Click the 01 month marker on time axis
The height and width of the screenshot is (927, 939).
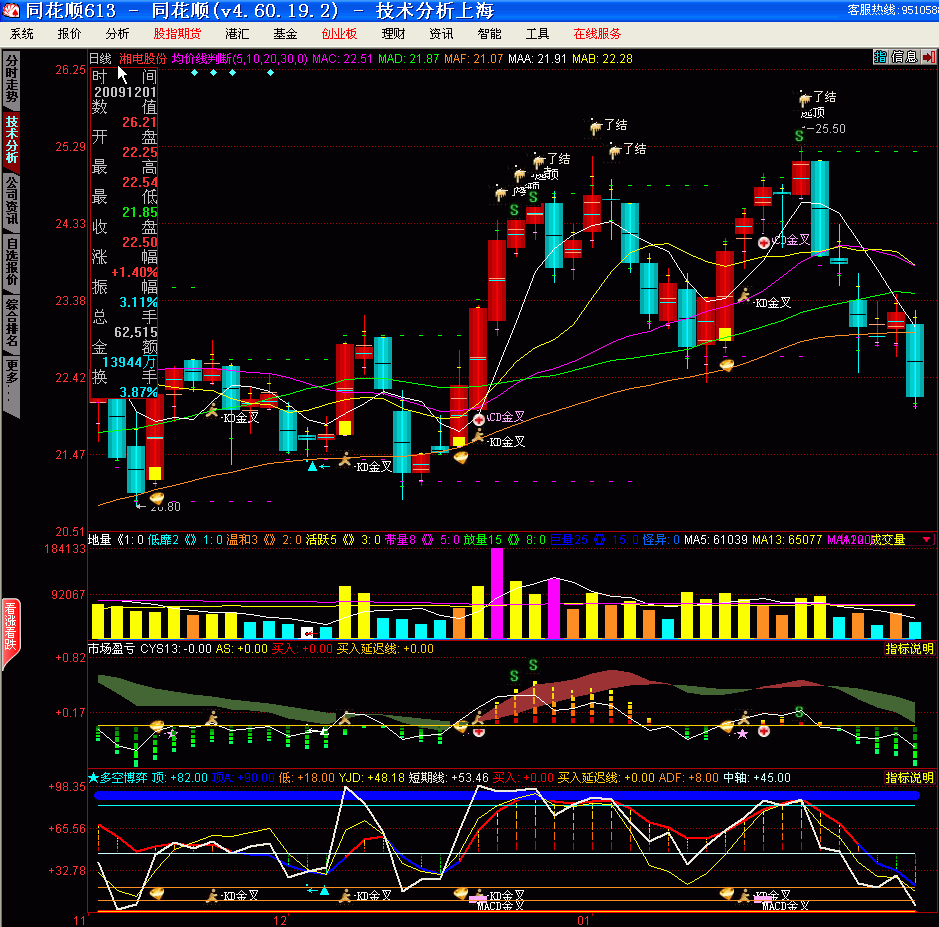tap(583, 920)
